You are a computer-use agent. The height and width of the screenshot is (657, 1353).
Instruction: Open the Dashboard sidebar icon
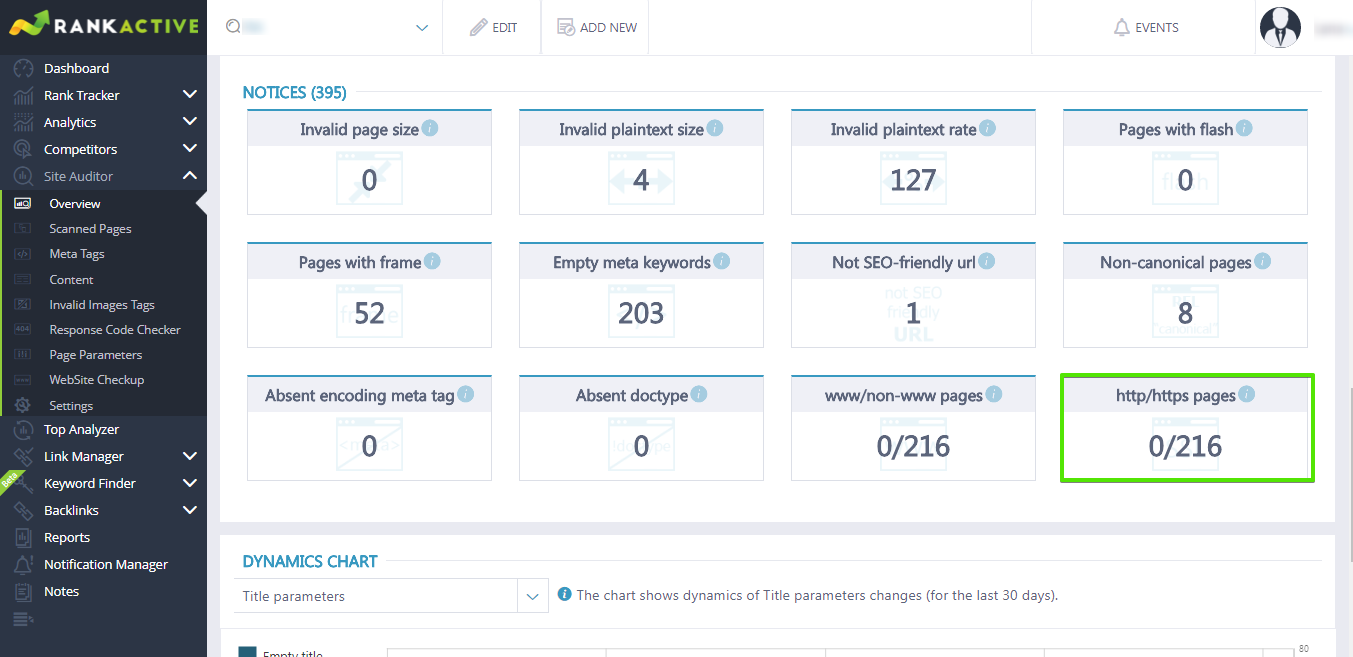23,69
